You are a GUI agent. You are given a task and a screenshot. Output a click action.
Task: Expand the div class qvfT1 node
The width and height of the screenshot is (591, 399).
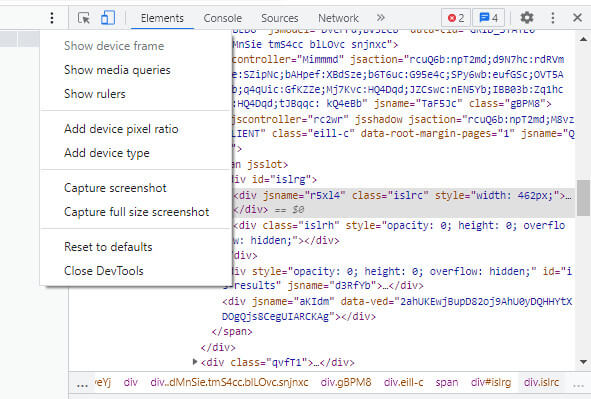[x=194, y=362]
